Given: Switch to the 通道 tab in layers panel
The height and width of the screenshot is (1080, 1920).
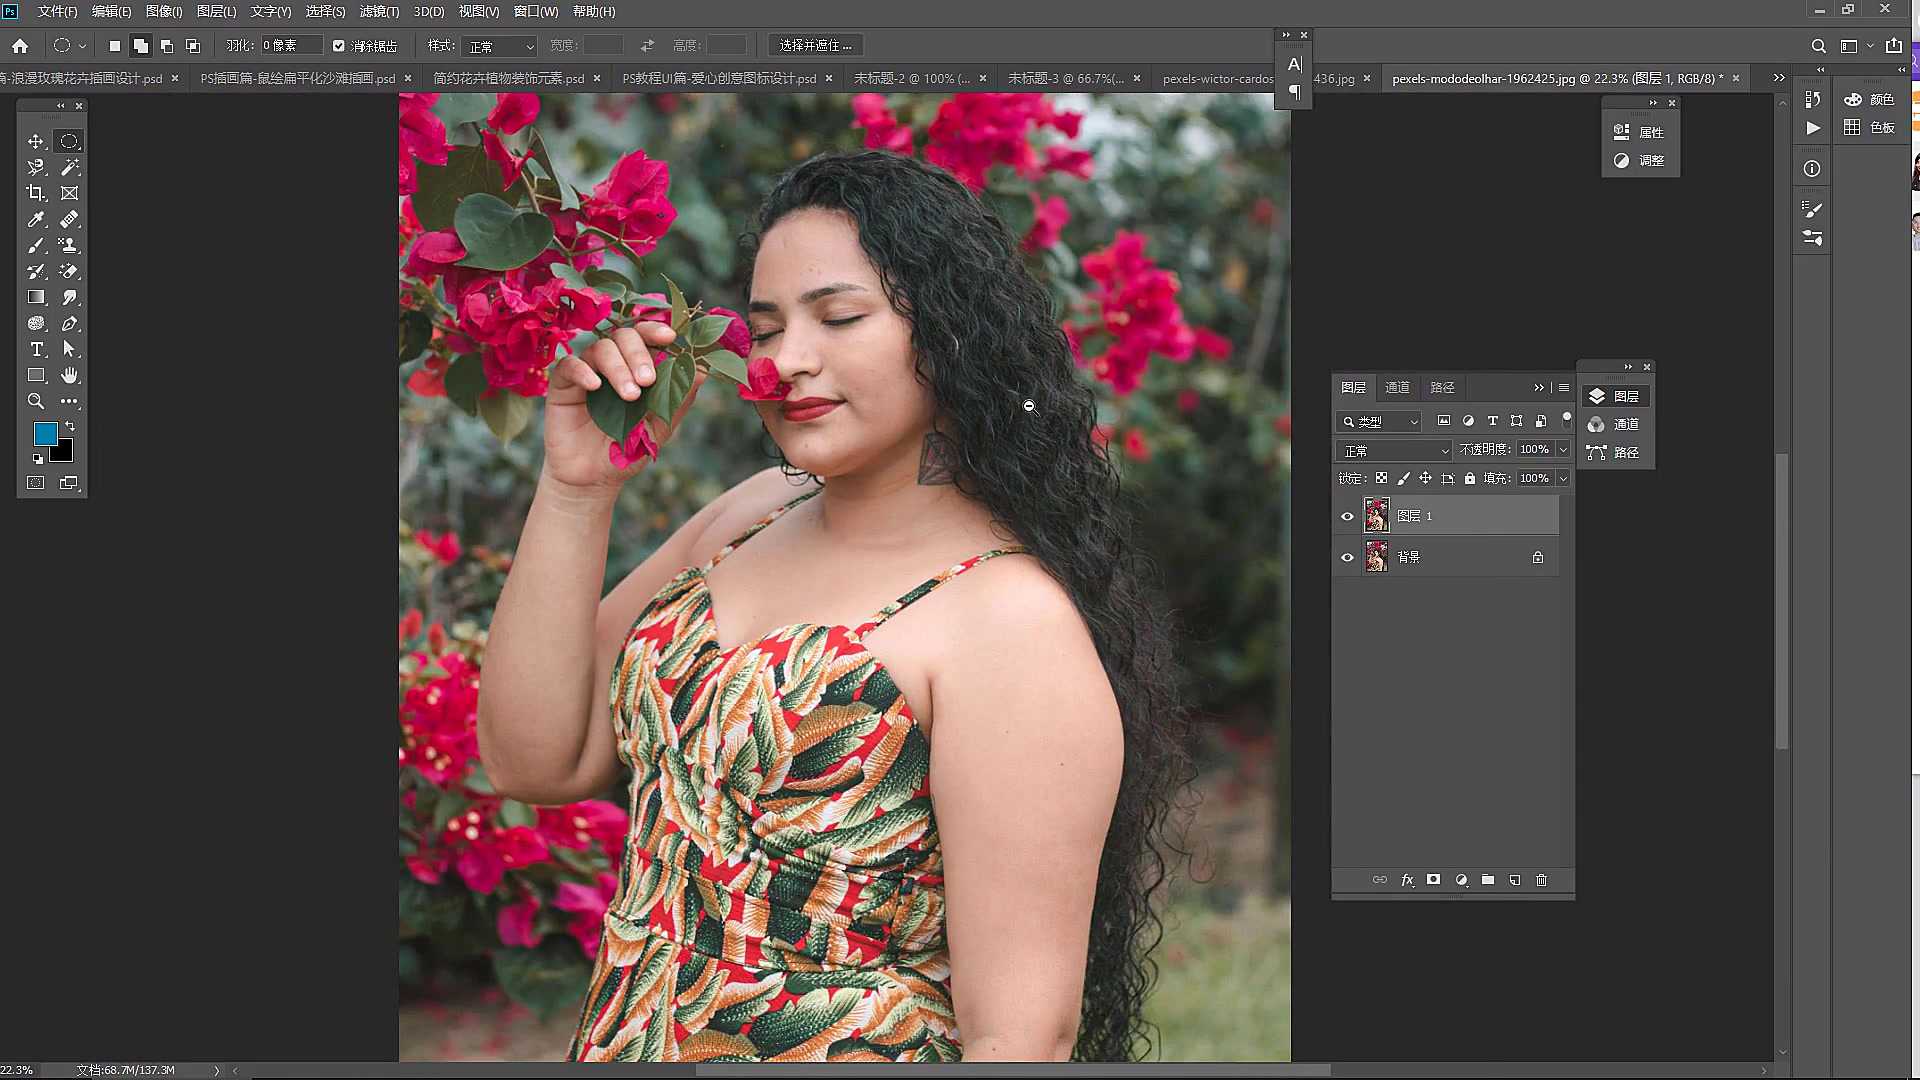Looking at the screenshot, I should click(x=1397, y=387).
